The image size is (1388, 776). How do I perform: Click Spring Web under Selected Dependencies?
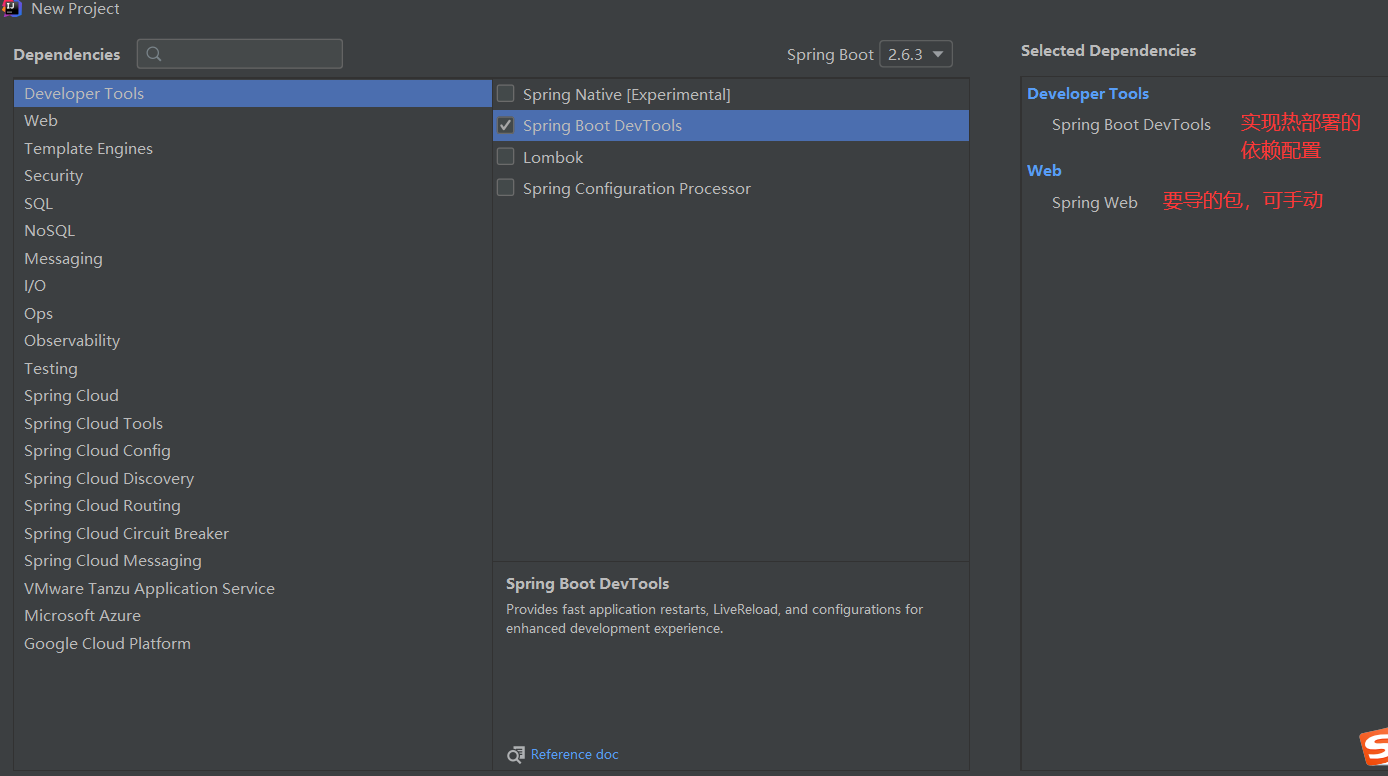click(1094, 203)
